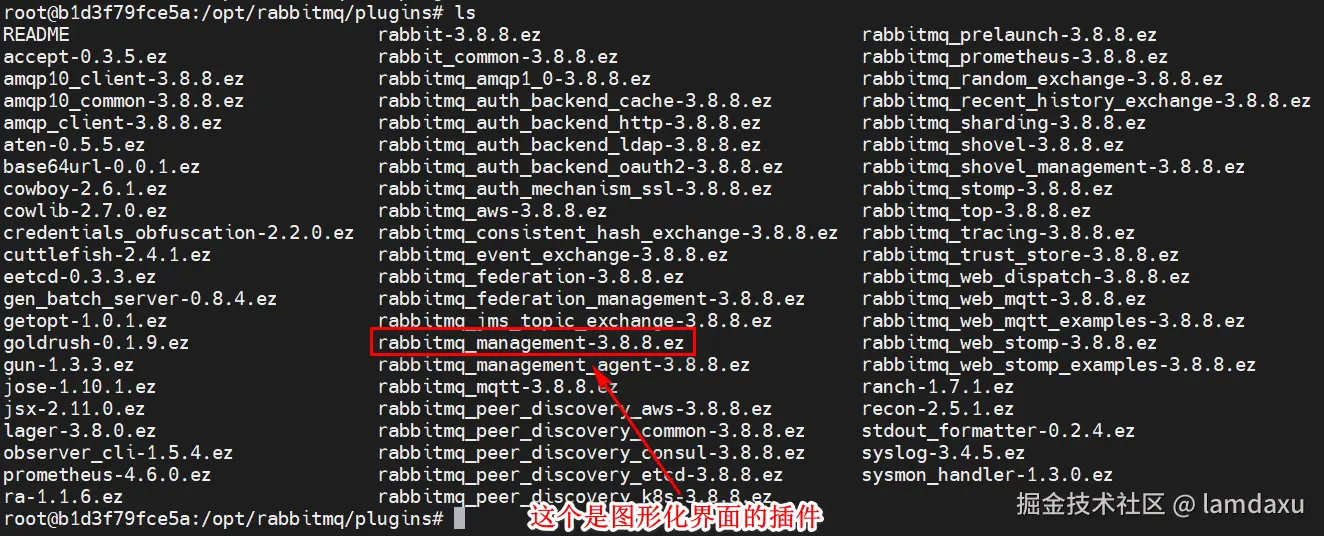Viewport: 1324px width, 536px height.
Task: Select the stdout_formatter-0.2.4.ez entry
Action: pos(998,431)
